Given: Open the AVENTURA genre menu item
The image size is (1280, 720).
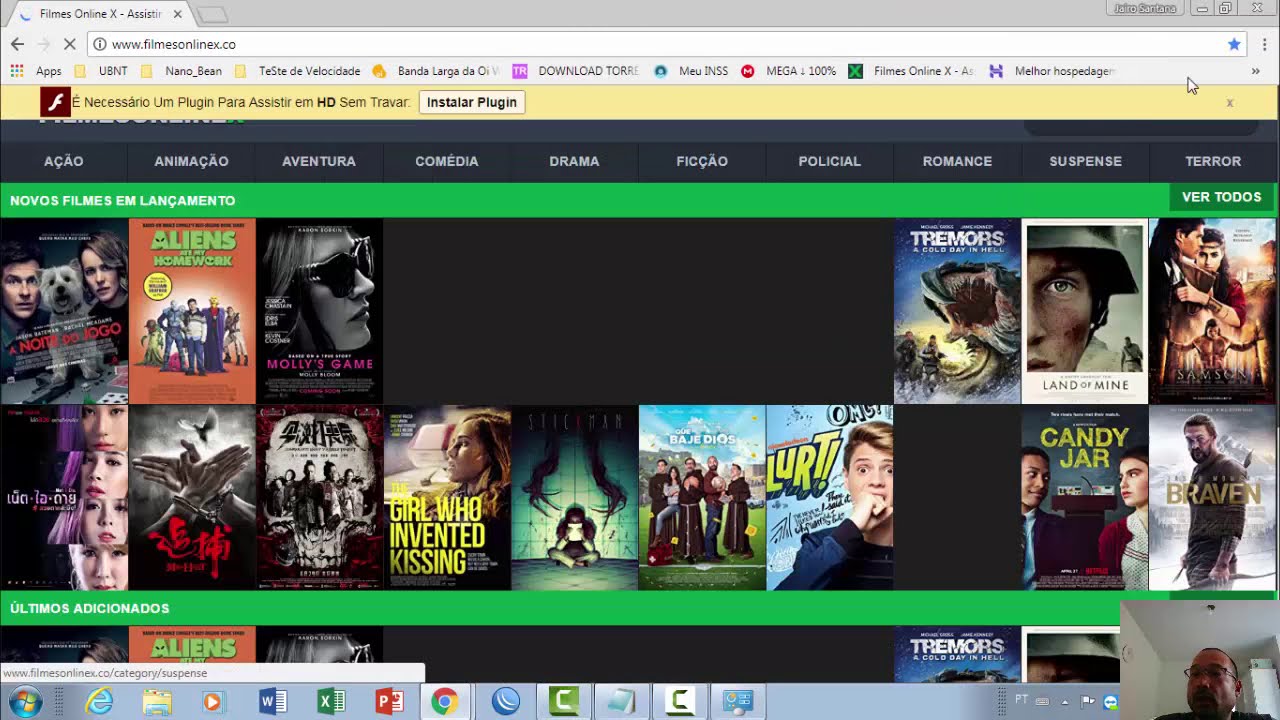Looking at the screenshot, I should tap(319, 161).
